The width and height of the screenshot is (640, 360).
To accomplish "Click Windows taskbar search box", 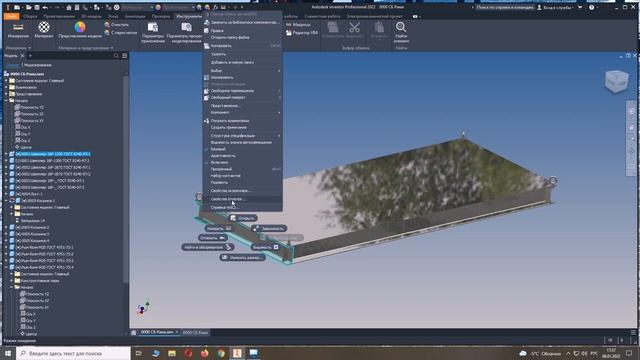I will [x=73, y=353].
